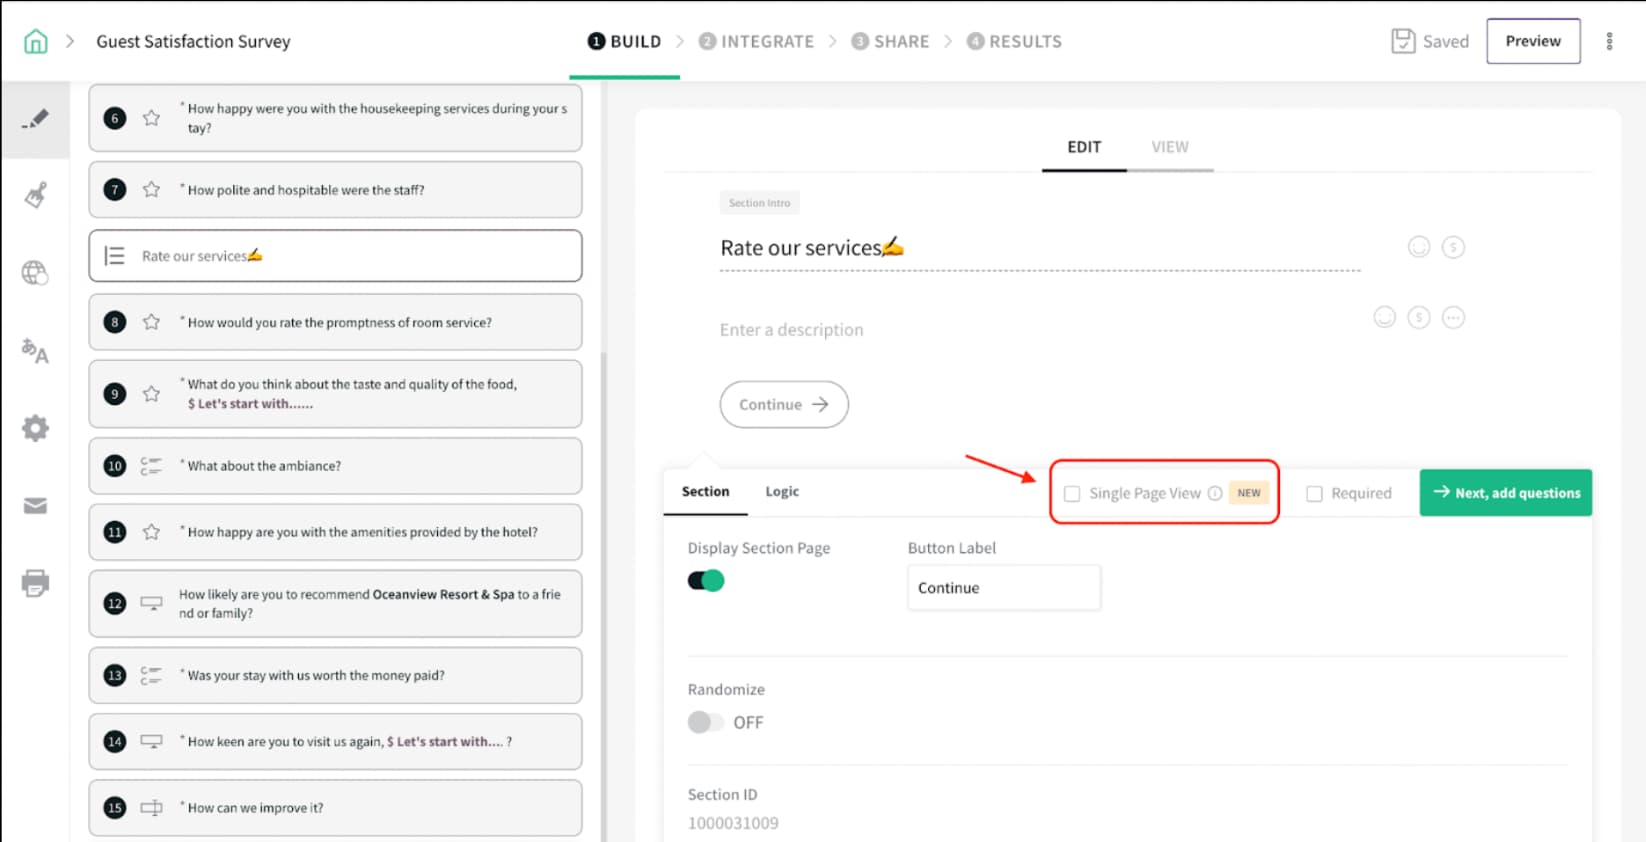
Task: Click the Saved disk icon
Action: (x=1403, y=41)
